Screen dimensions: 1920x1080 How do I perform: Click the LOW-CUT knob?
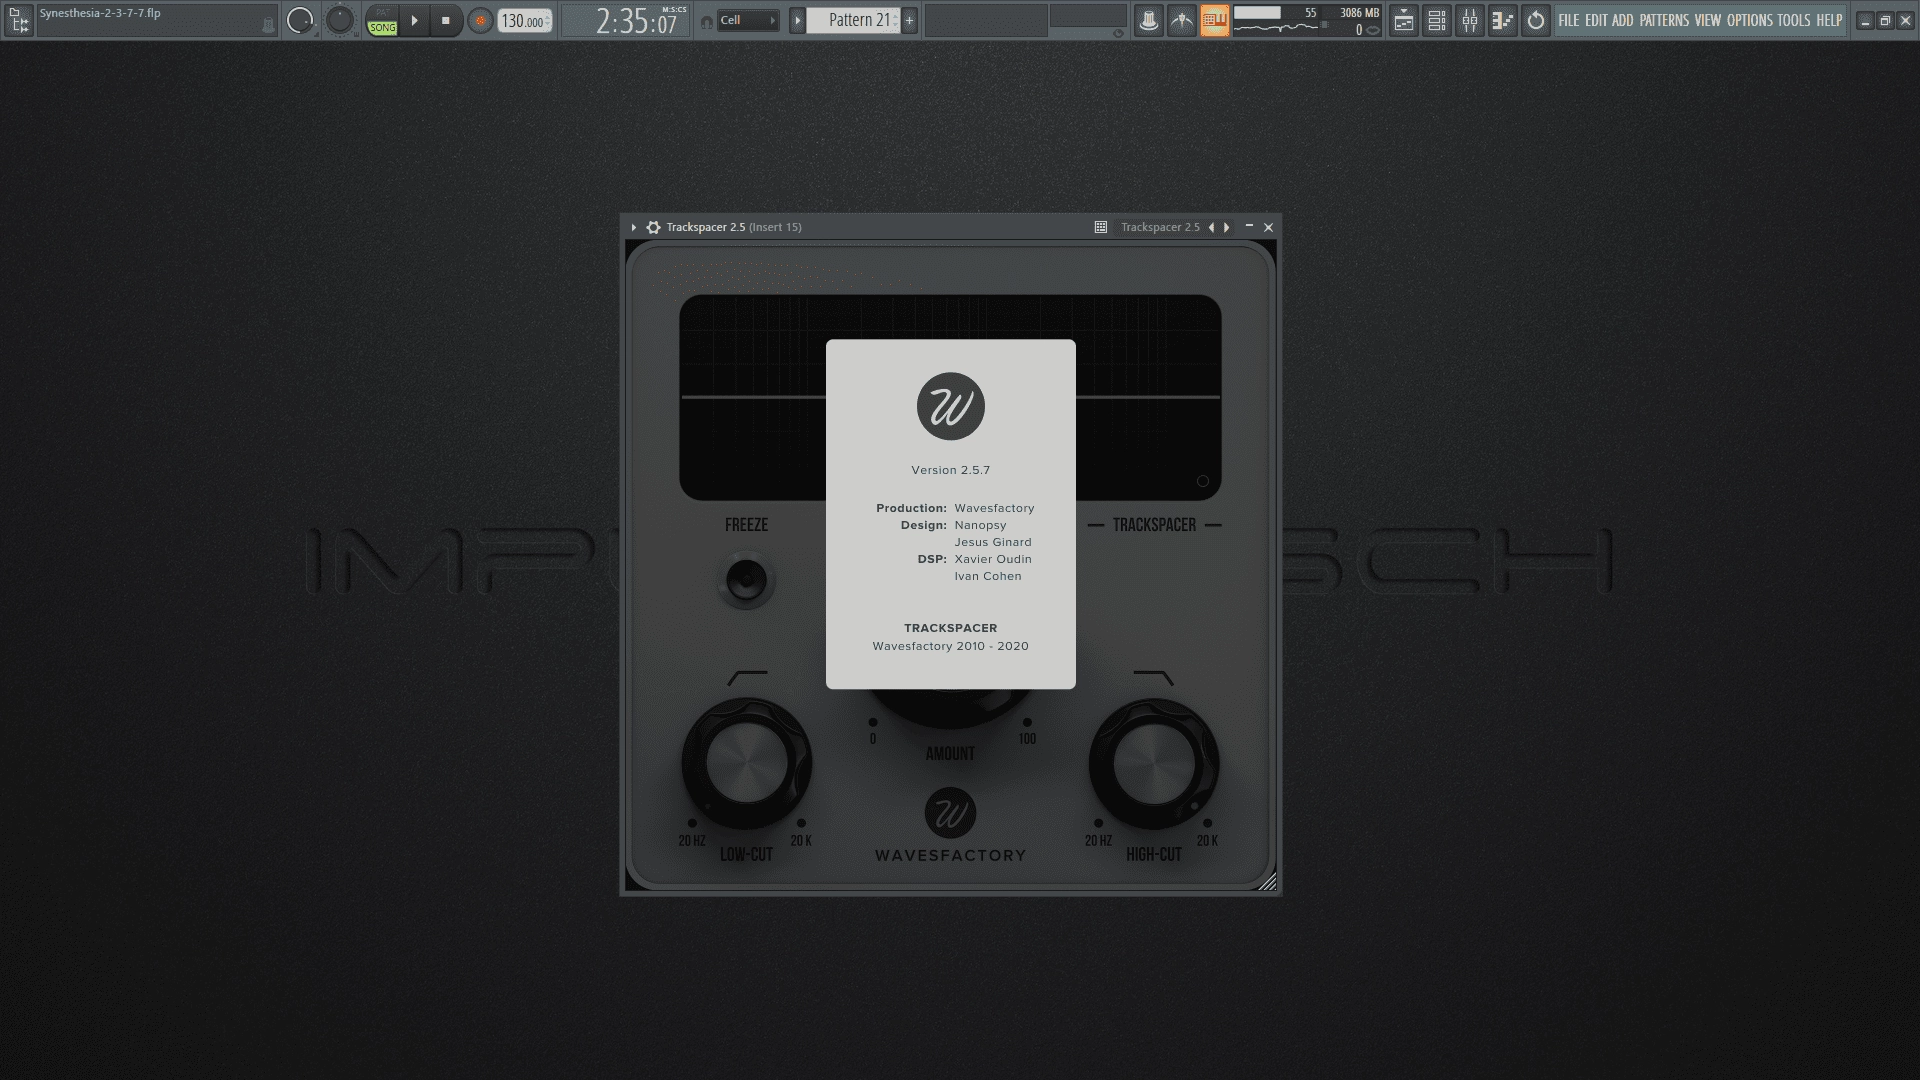pos(746,763)
